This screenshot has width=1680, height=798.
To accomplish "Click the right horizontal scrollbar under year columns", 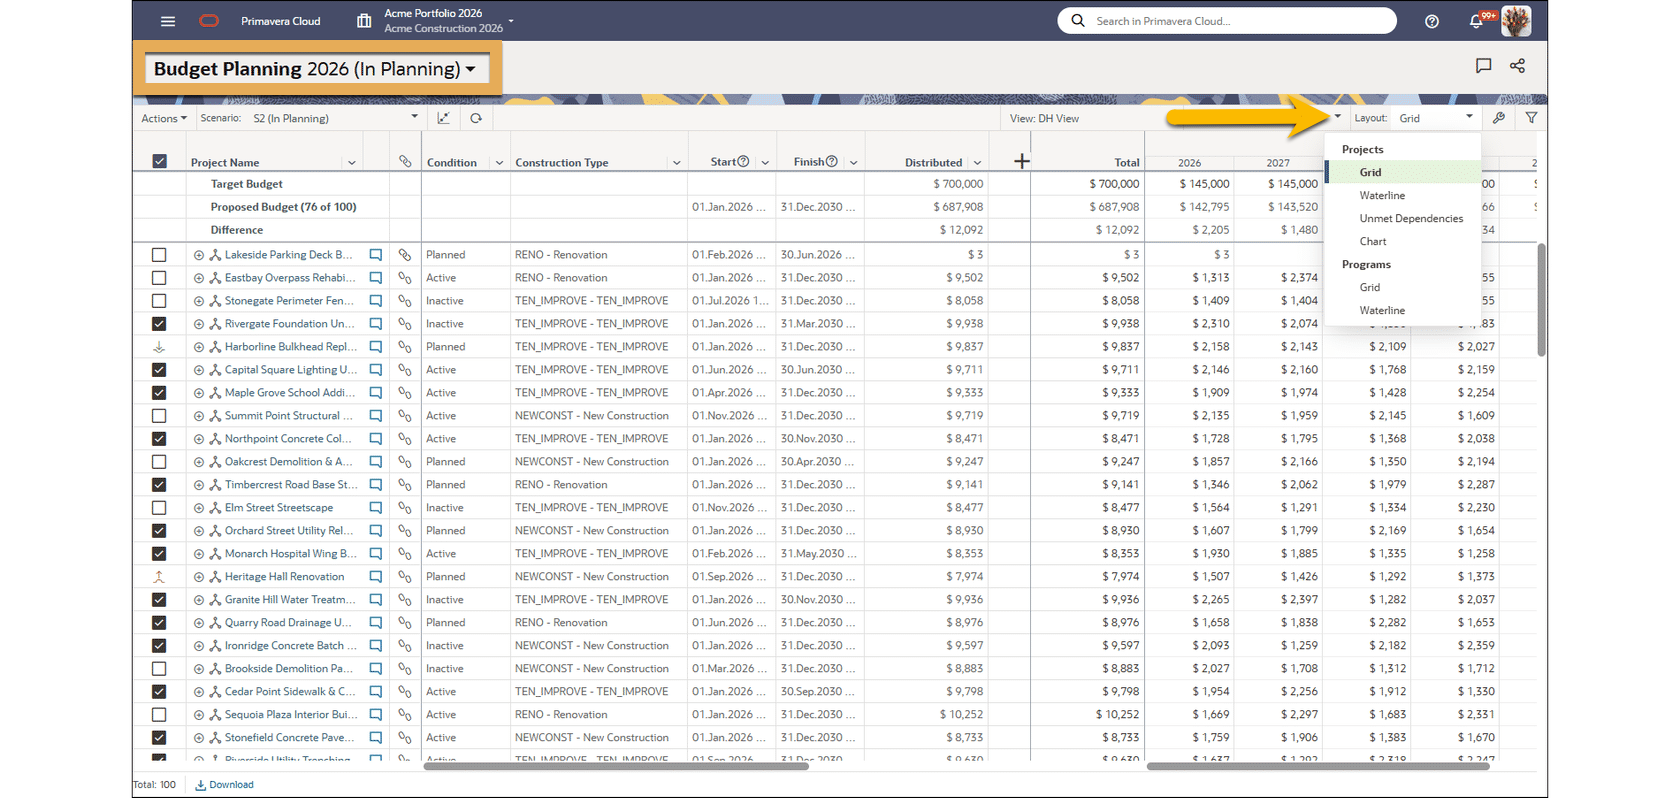I will click(1318, 767).
